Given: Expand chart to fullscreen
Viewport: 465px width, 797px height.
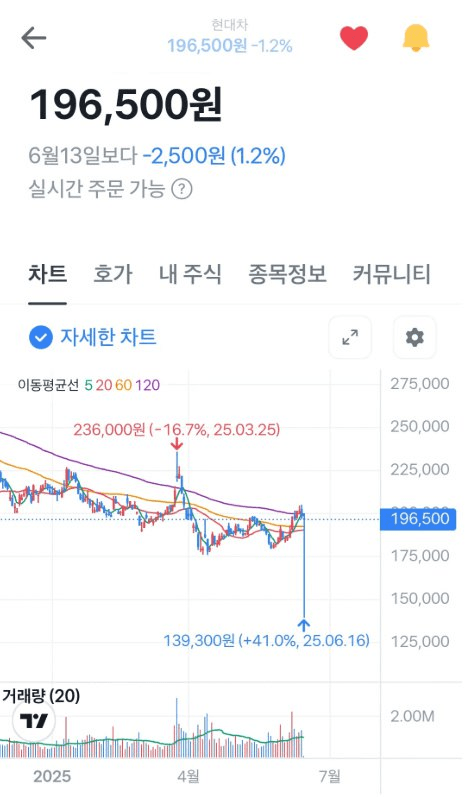Looking at the screenshot, I should (x=350, y=338).
